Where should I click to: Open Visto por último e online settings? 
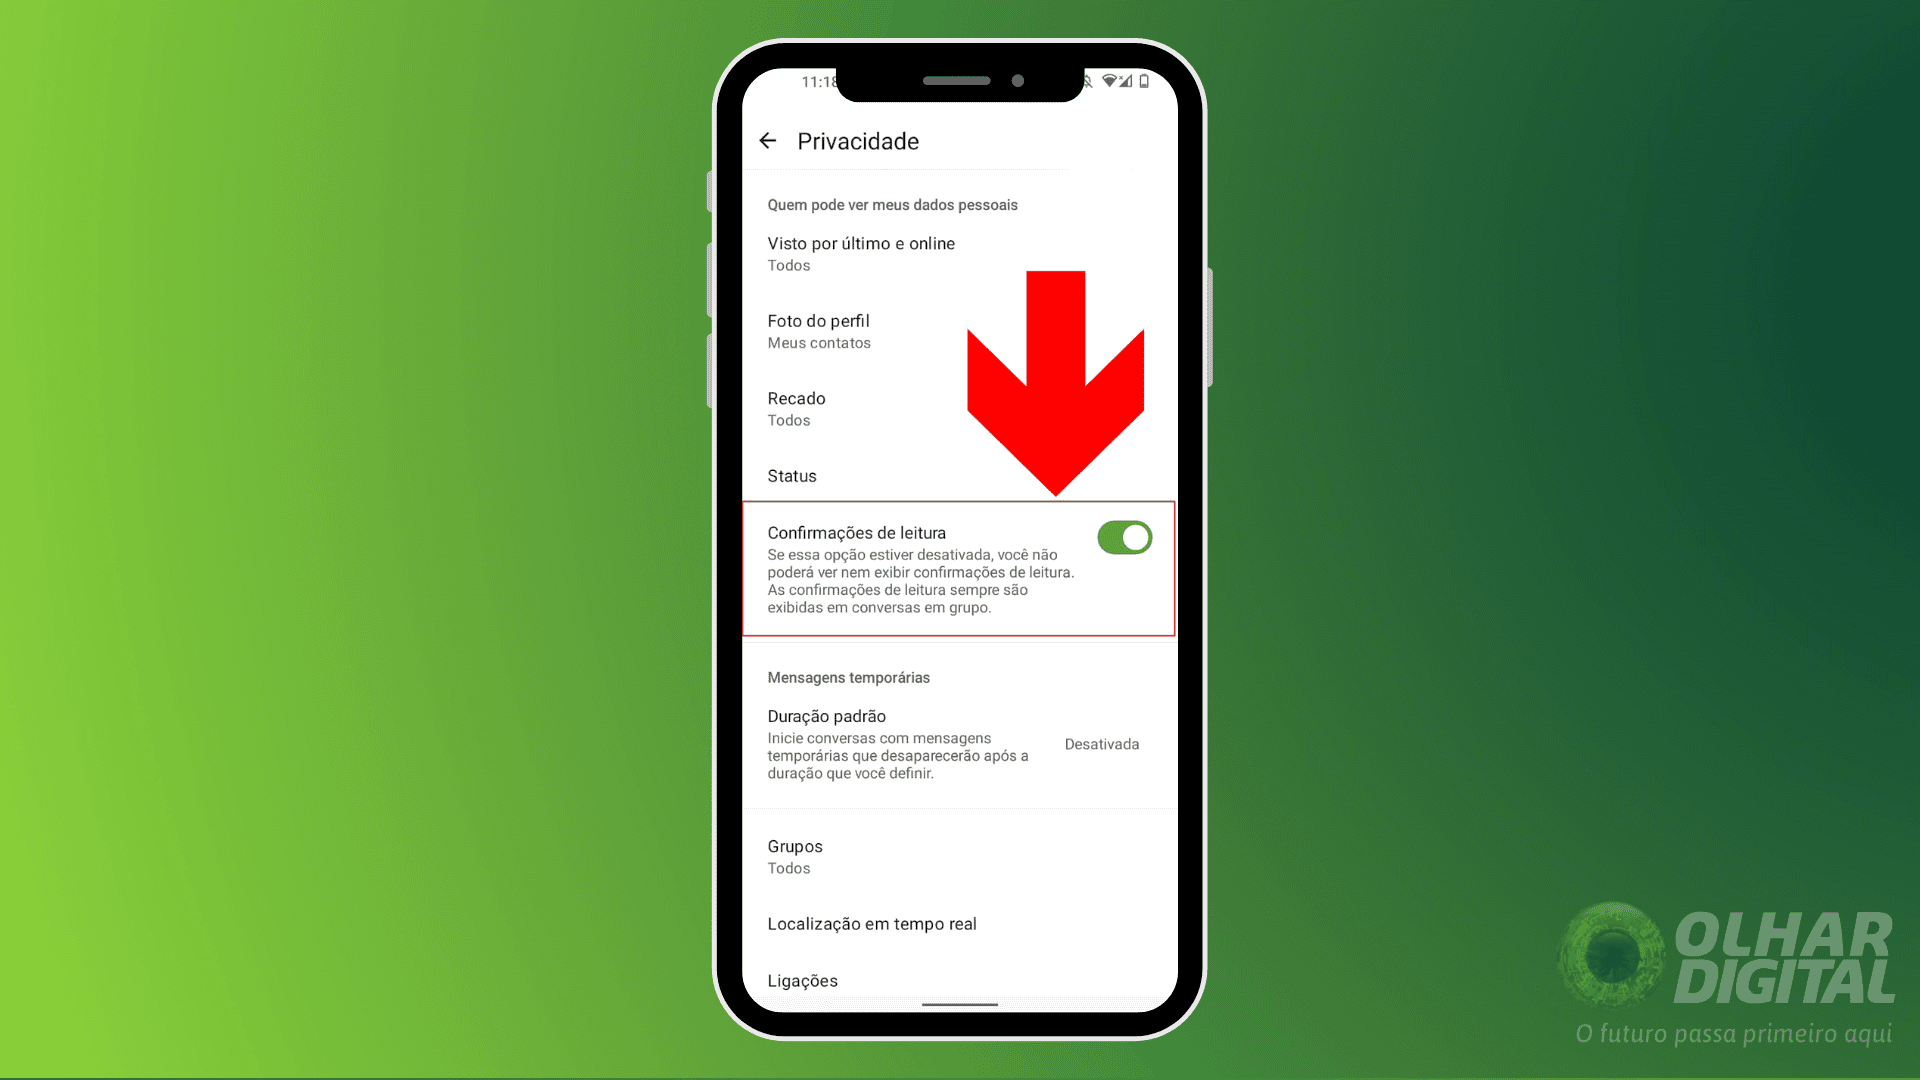[862, 252]
